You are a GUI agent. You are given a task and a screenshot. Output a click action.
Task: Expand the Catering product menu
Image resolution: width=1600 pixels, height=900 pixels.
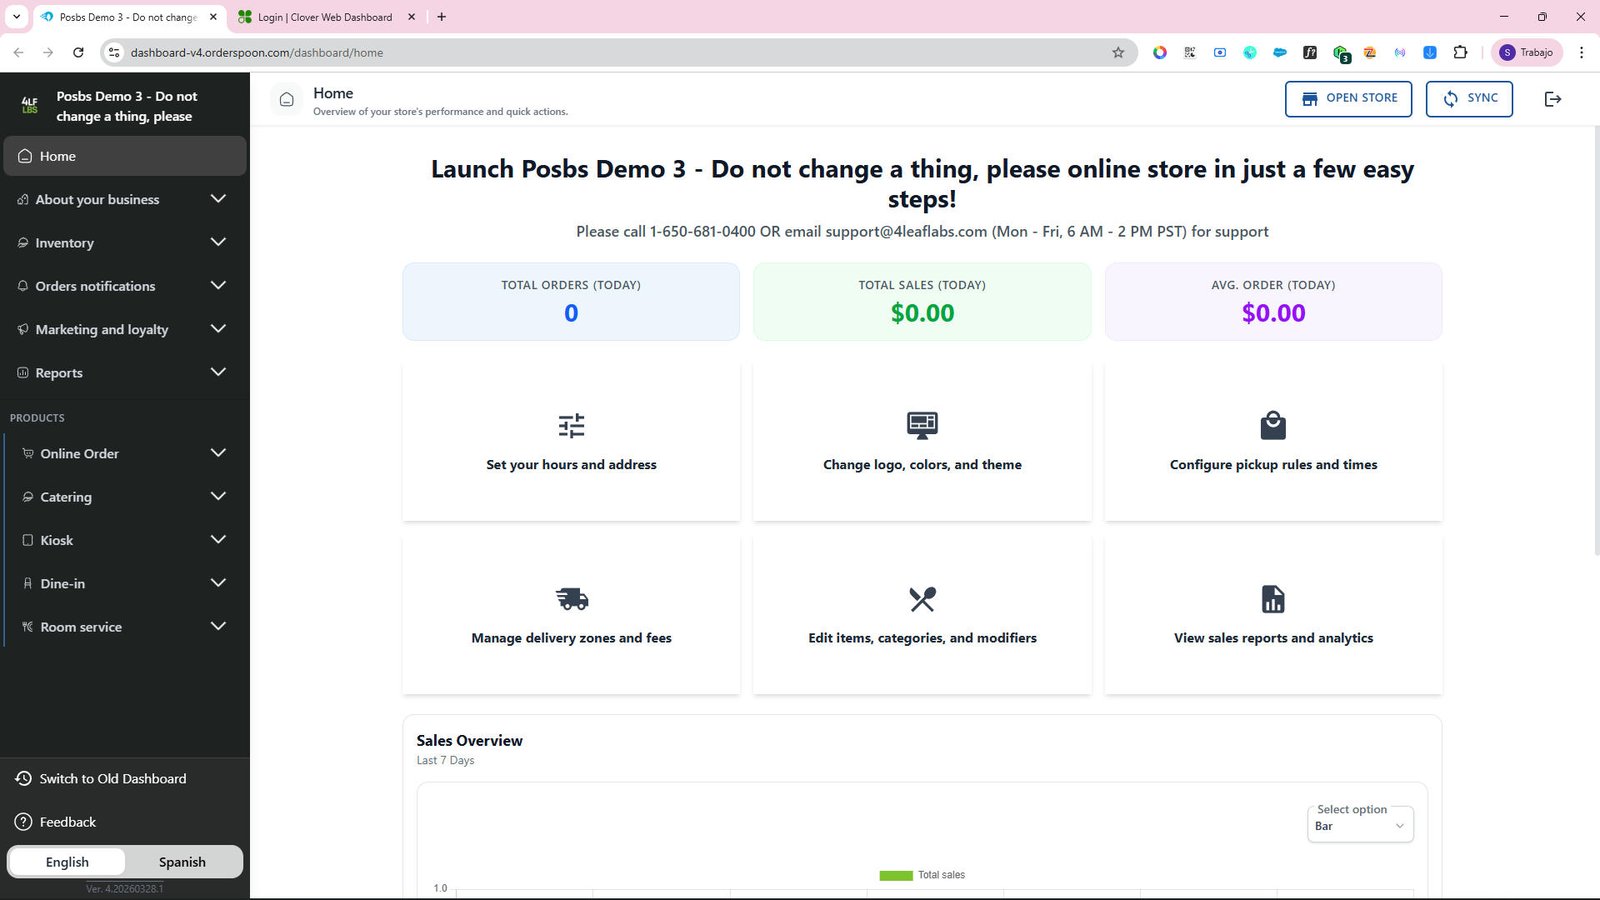(x=127, y=497)
